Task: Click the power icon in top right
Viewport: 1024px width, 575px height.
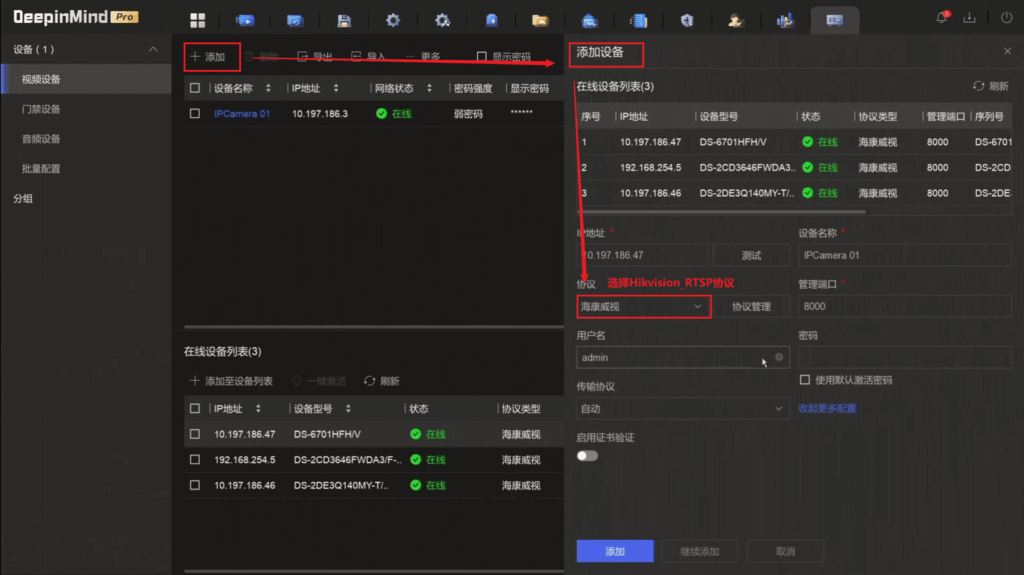Action: tap(1005, 18)
